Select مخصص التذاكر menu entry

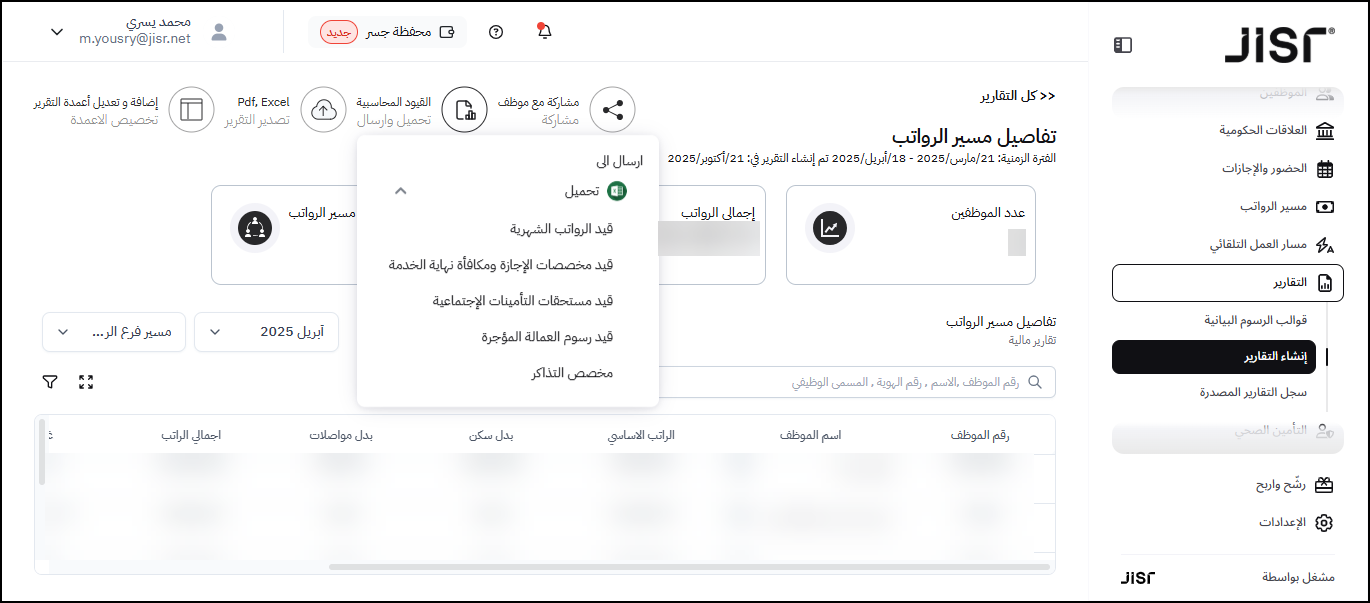click(572, 373)
